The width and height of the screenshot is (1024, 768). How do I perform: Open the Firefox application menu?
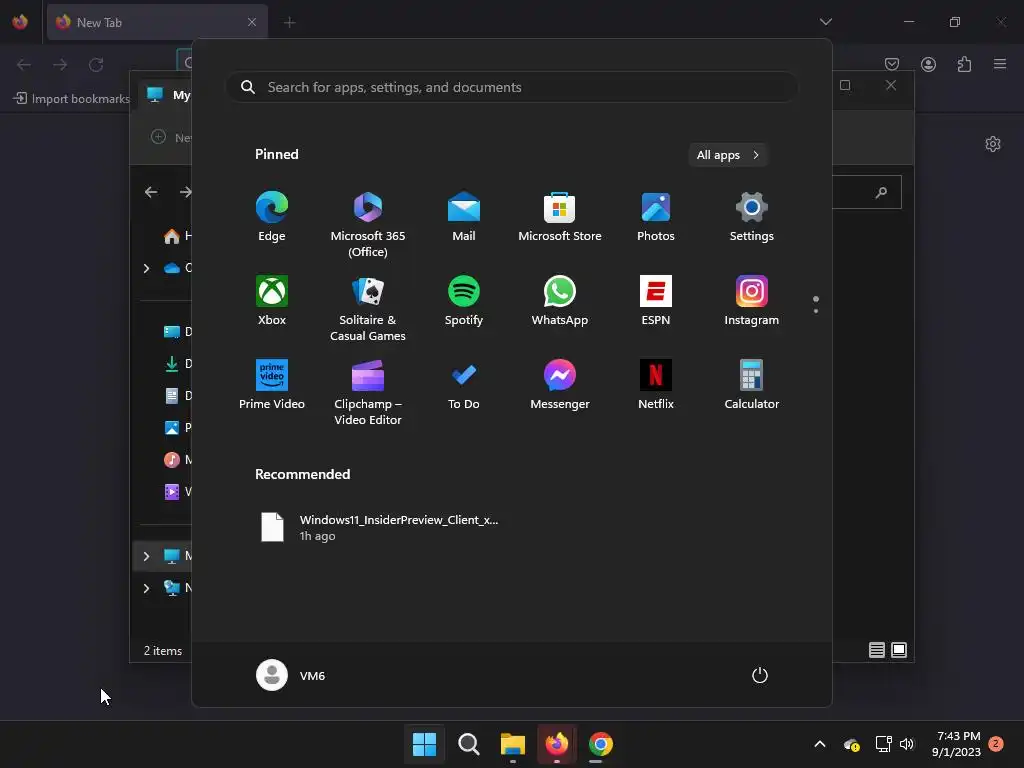pos(1000,64)
